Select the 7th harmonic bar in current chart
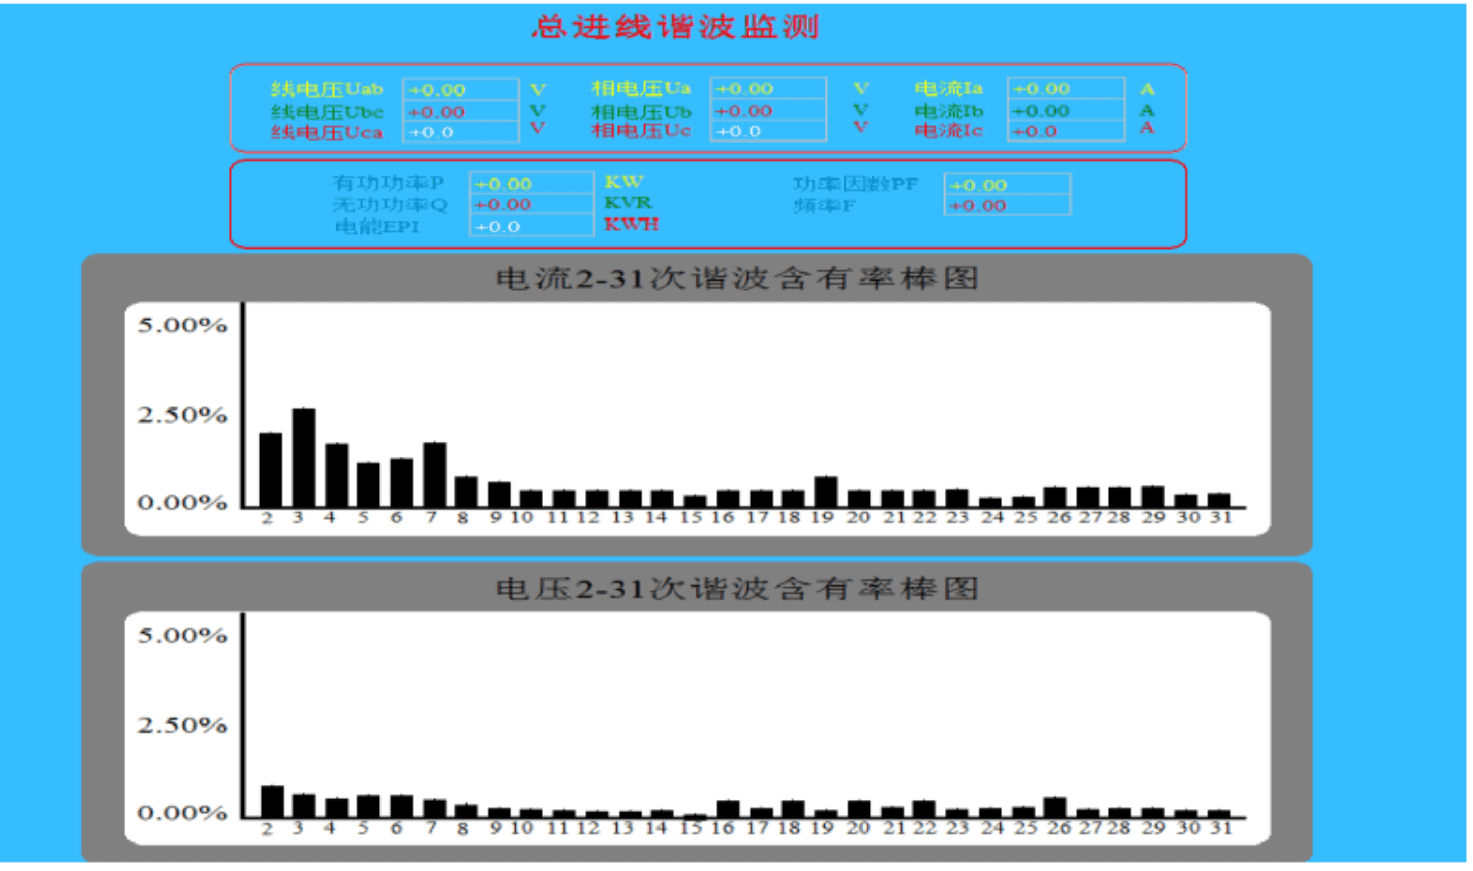Screen dimensions: 1473x871 point(434,474)
